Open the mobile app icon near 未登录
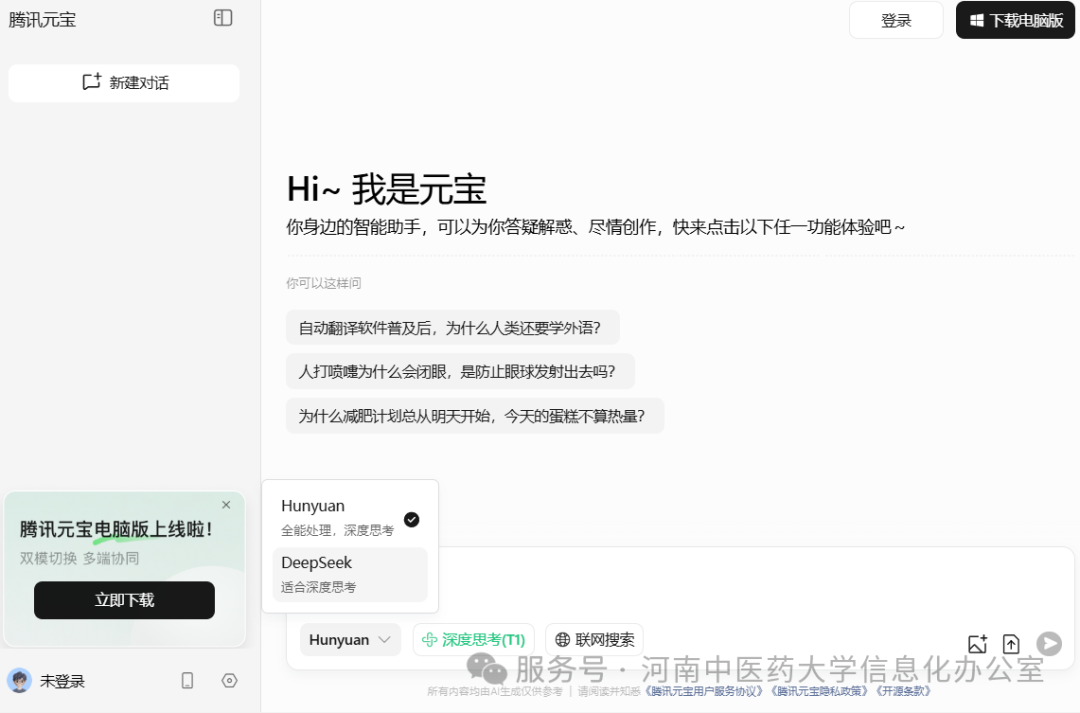Screen dimensions: 1080x713 (x=186, y=681)
